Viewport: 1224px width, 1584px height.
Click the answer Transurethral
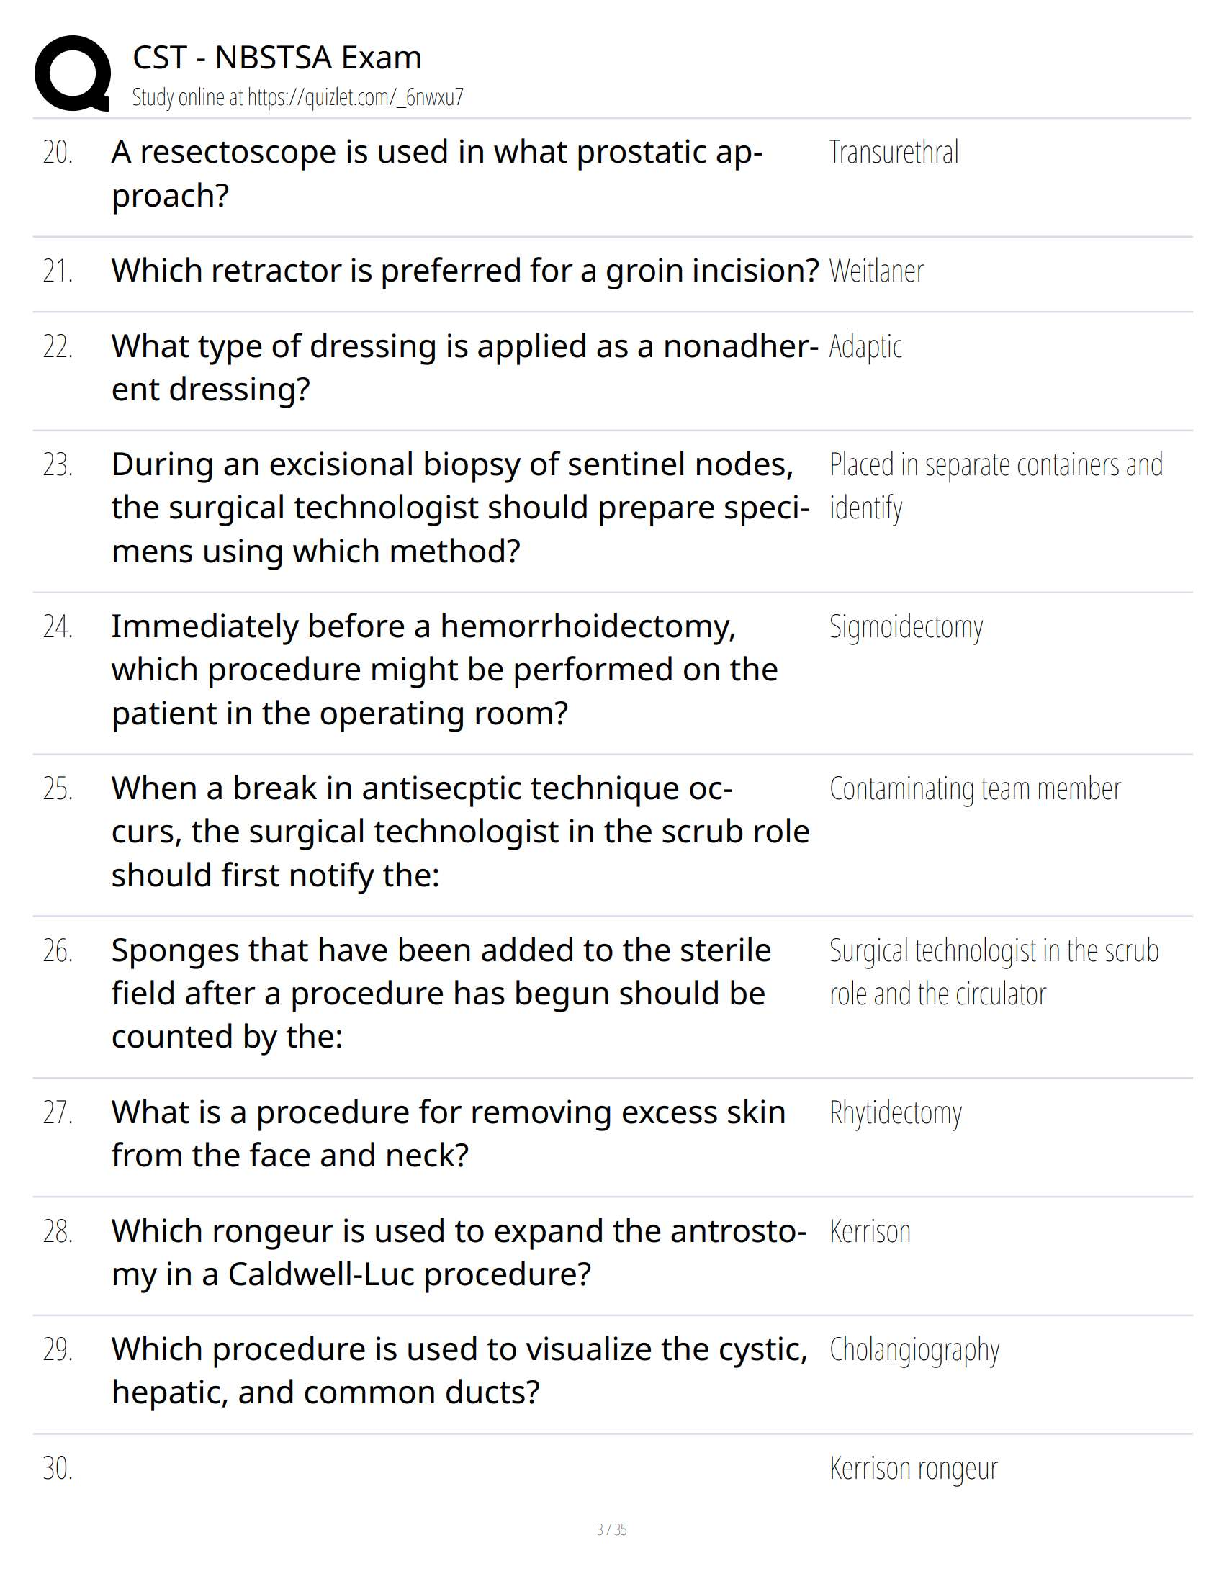(x=893, y=153)
